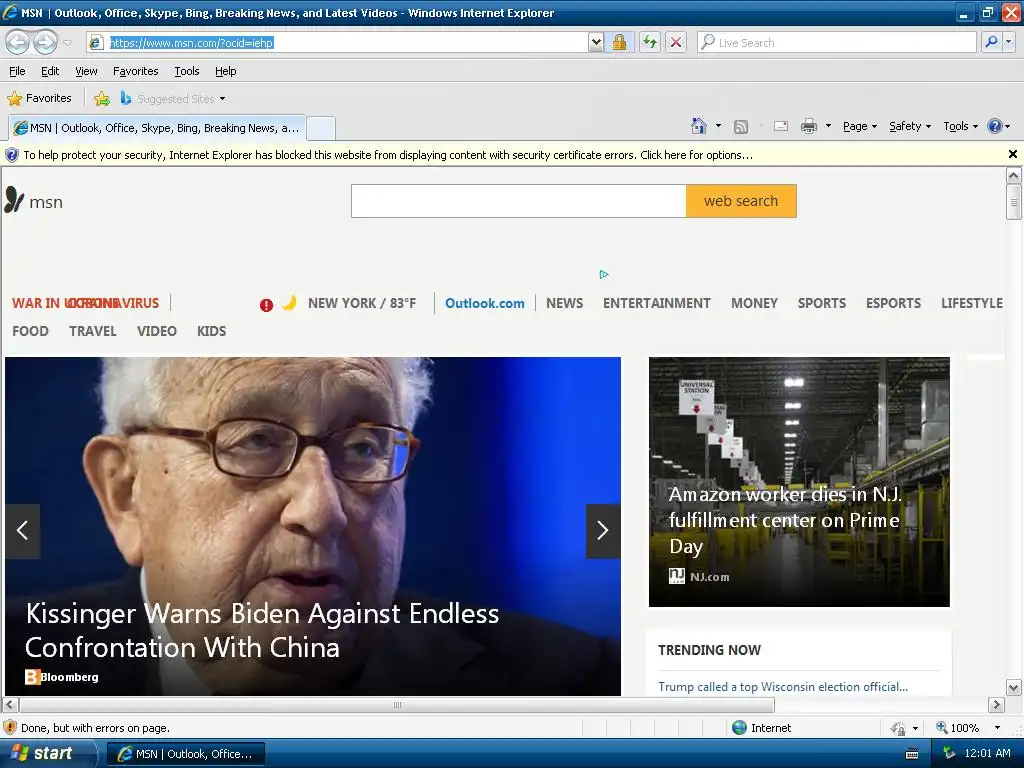This screenshot has width=1024, height=768.
Task: Open the File menu
Action: (x=17, y=71)
